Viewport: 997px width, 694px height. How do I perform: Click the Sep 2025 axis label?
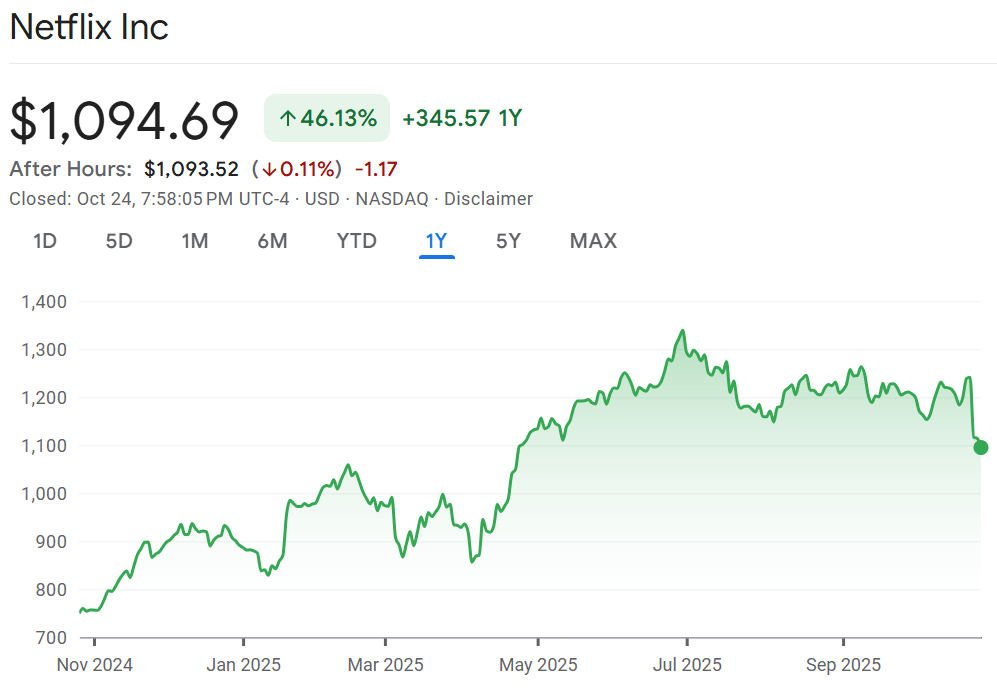(x=843, y=665)
